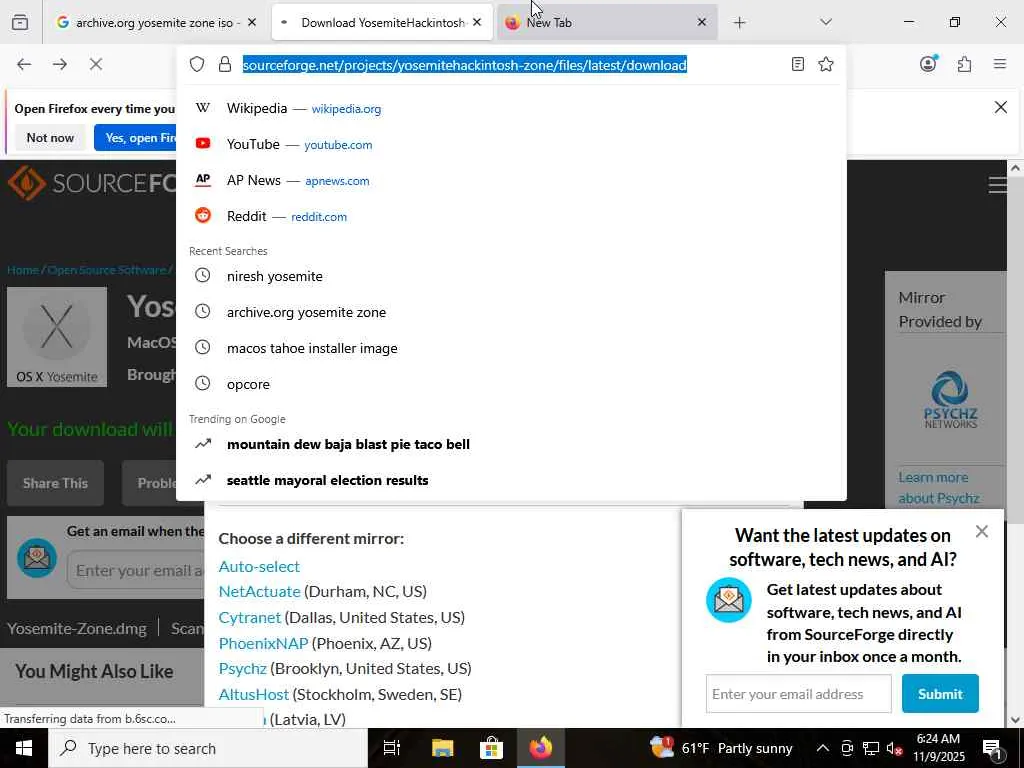Pick trending mountain dew baja blast search
This screenshot has width=1024, height=768.
511,444
